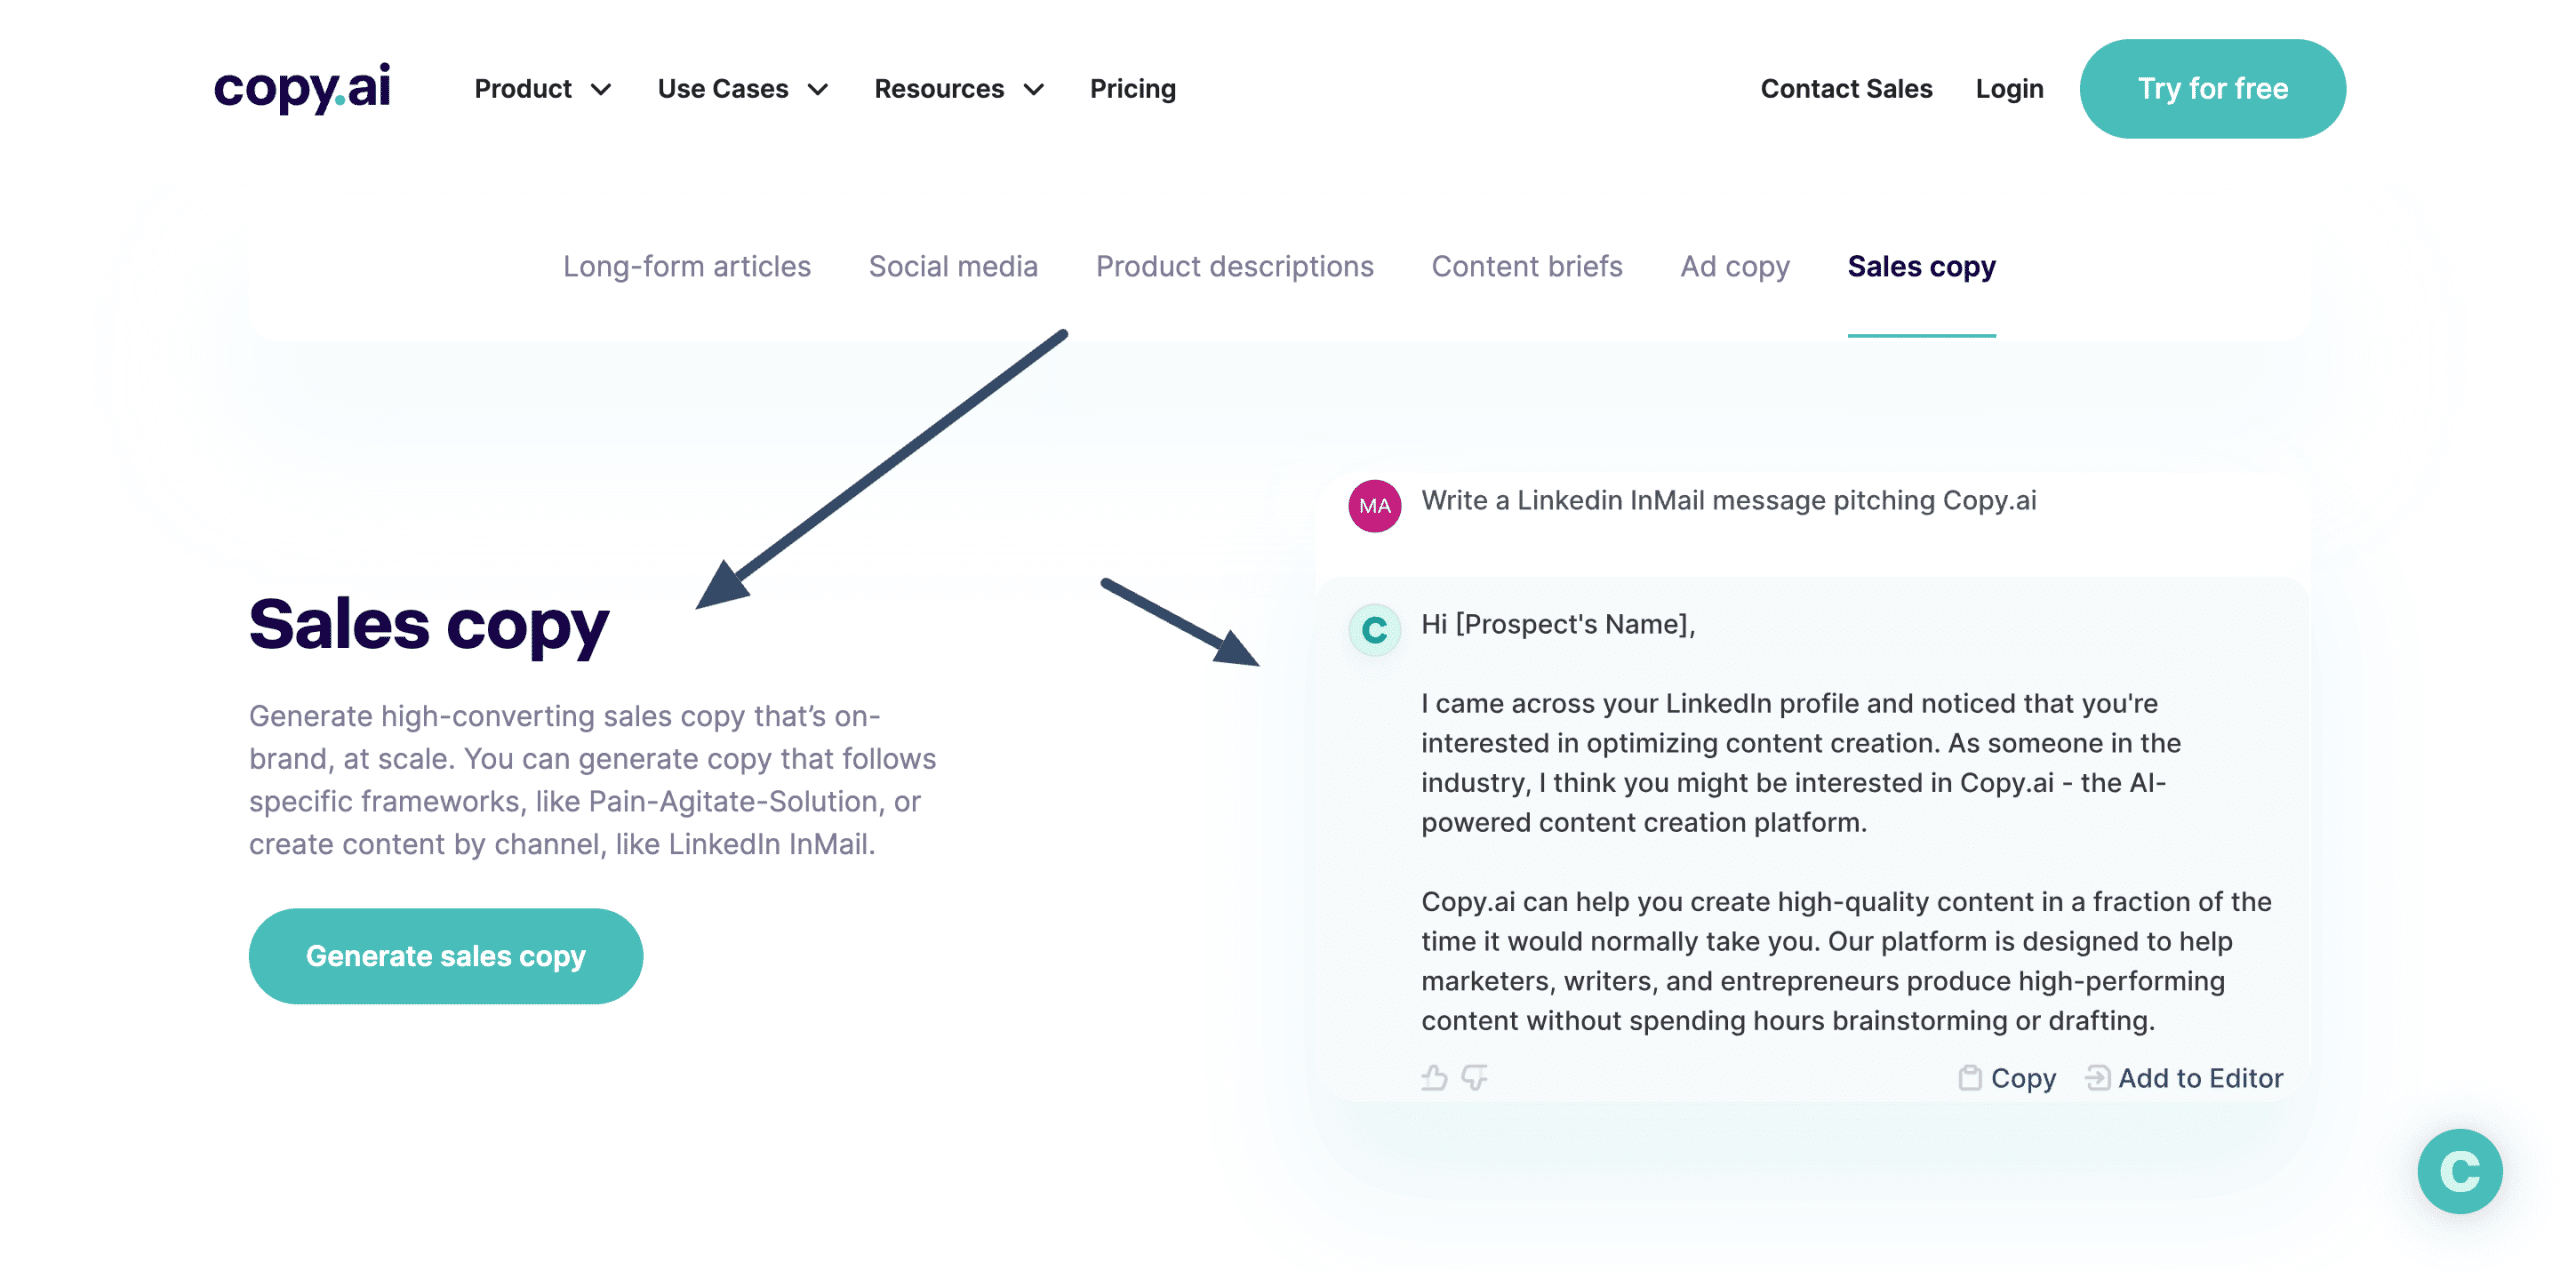Click the clipboard icon next to Copy

point(1972,1077)
